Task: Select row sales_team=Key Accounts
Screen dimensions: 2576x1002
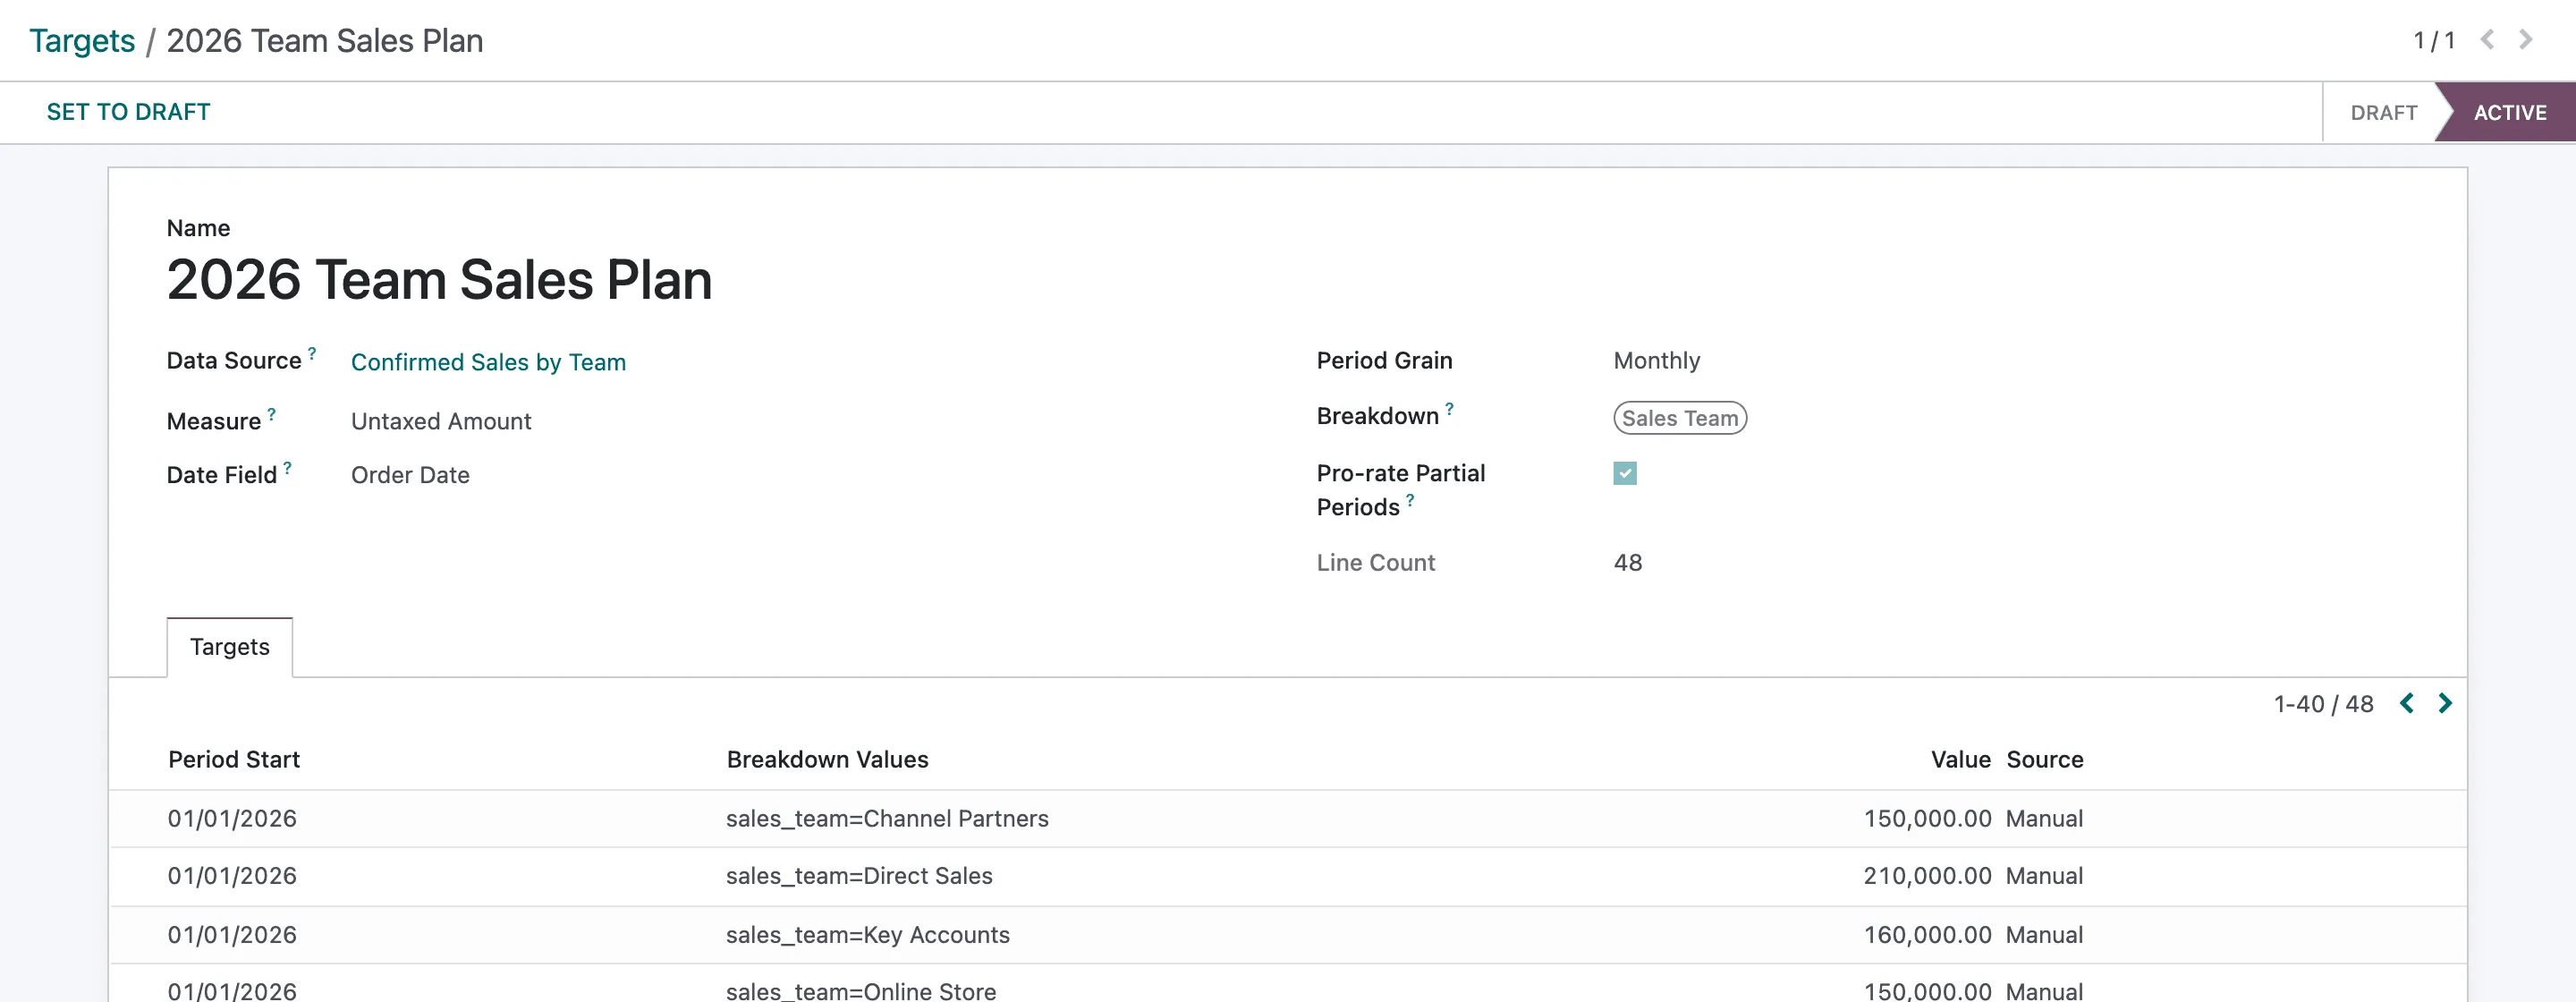Action: (1287, 935)
